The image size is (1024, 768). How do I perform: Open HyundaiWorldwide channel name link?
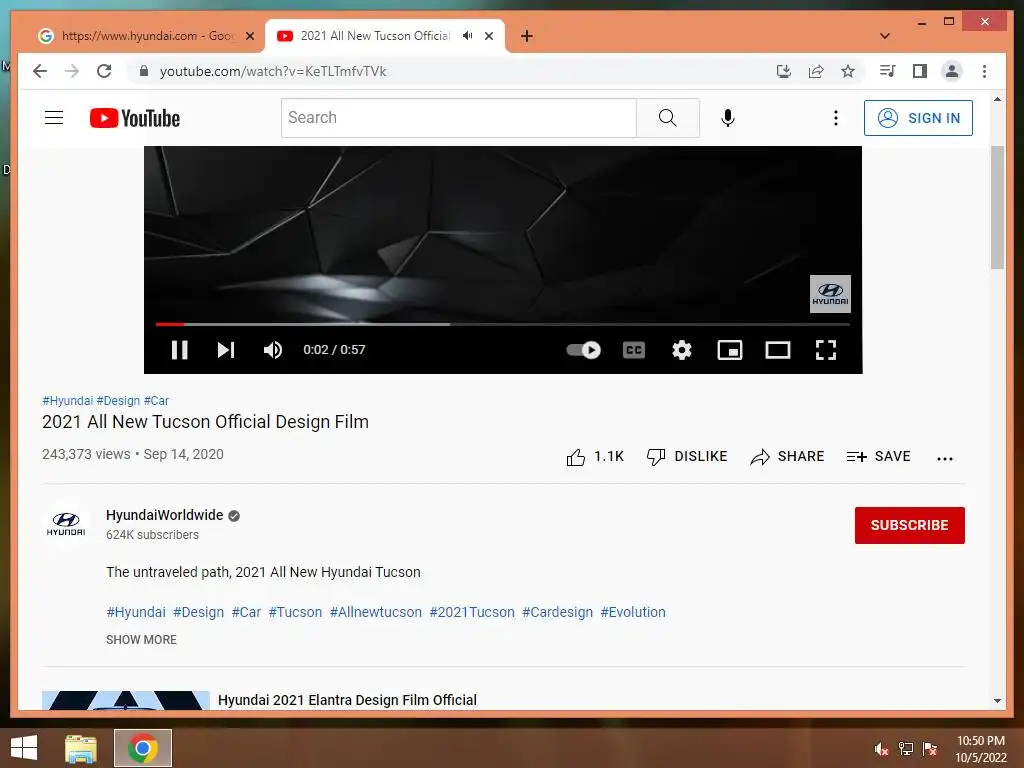tap(165, 515)
